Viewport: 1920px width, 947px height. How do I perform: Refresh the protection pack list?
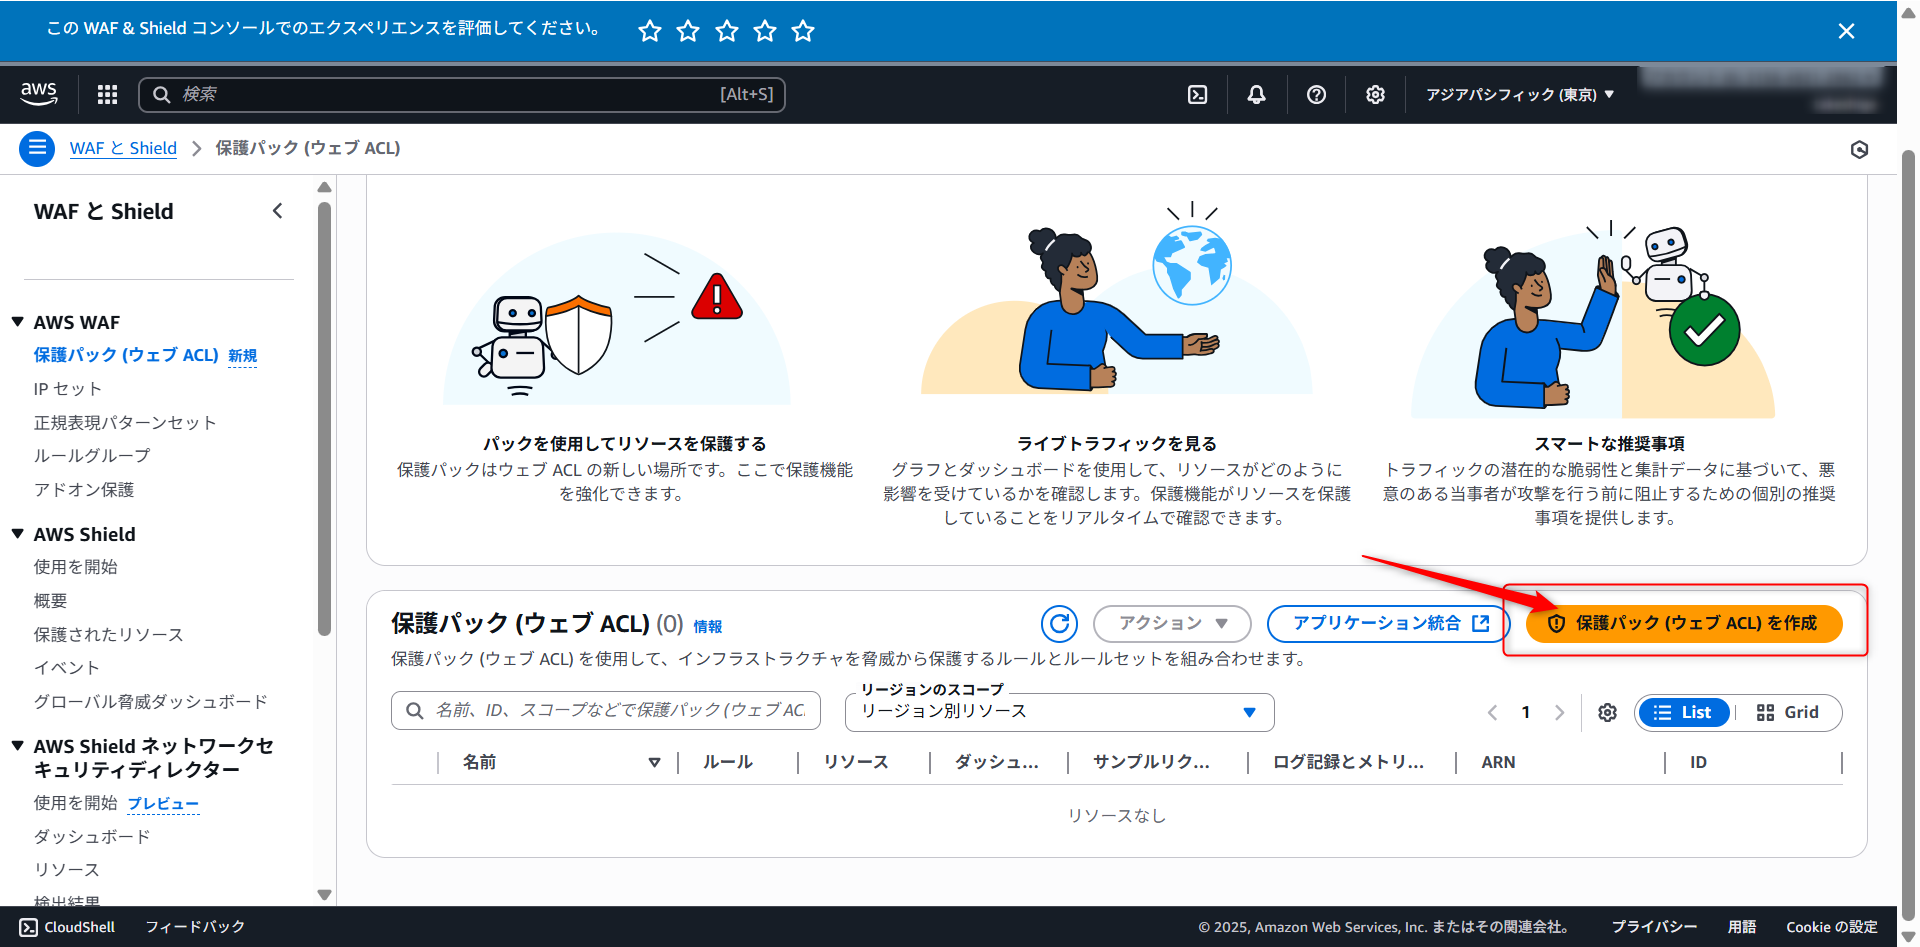click(x=1059, y=623)
